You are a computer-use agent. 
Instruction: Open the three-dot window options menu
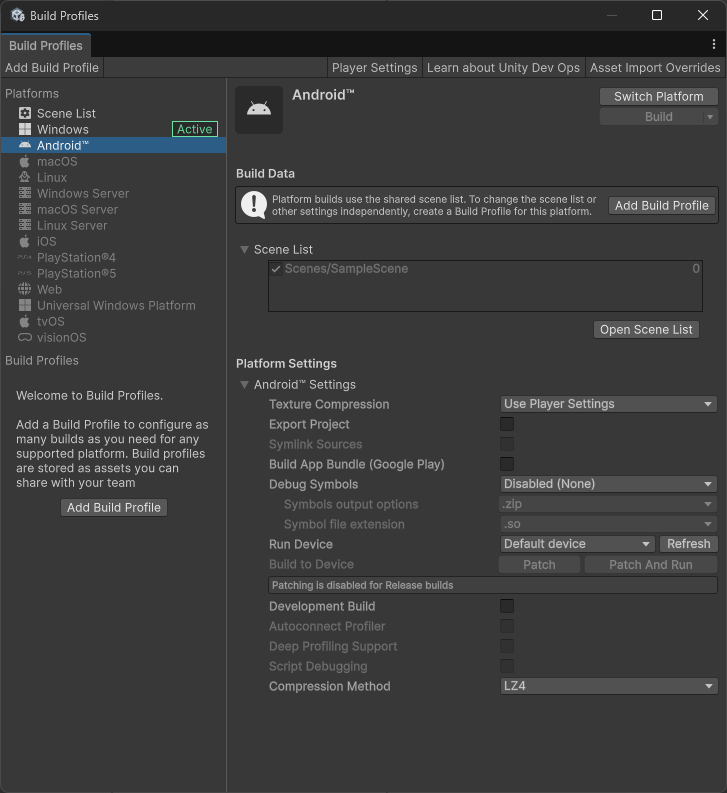pos(713,45)
